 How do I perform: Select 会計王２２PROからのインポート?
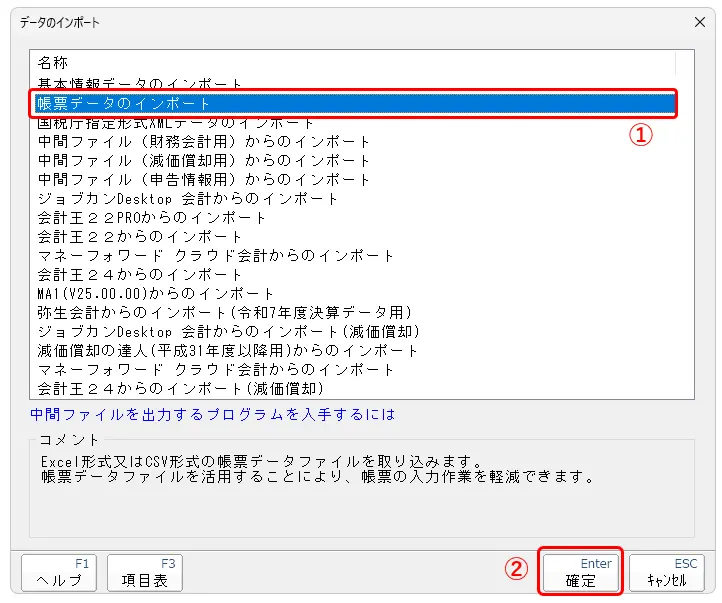152,217
